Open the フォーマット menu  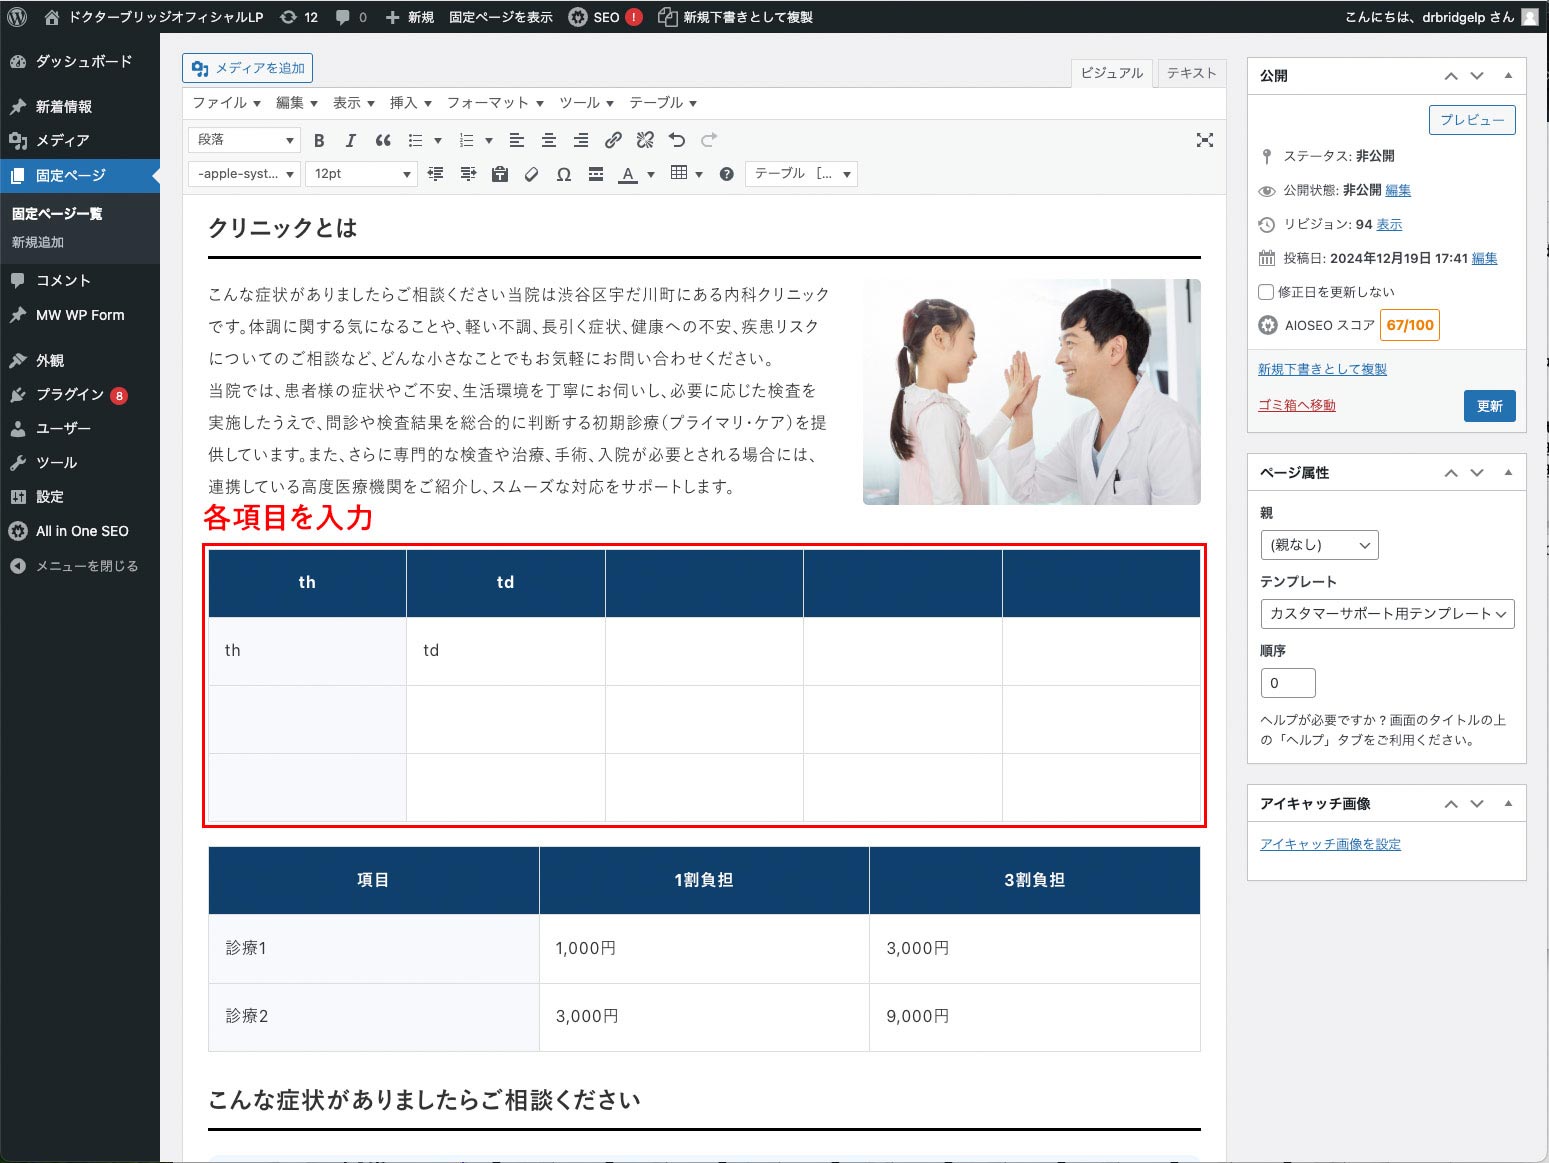pos(495,103)
